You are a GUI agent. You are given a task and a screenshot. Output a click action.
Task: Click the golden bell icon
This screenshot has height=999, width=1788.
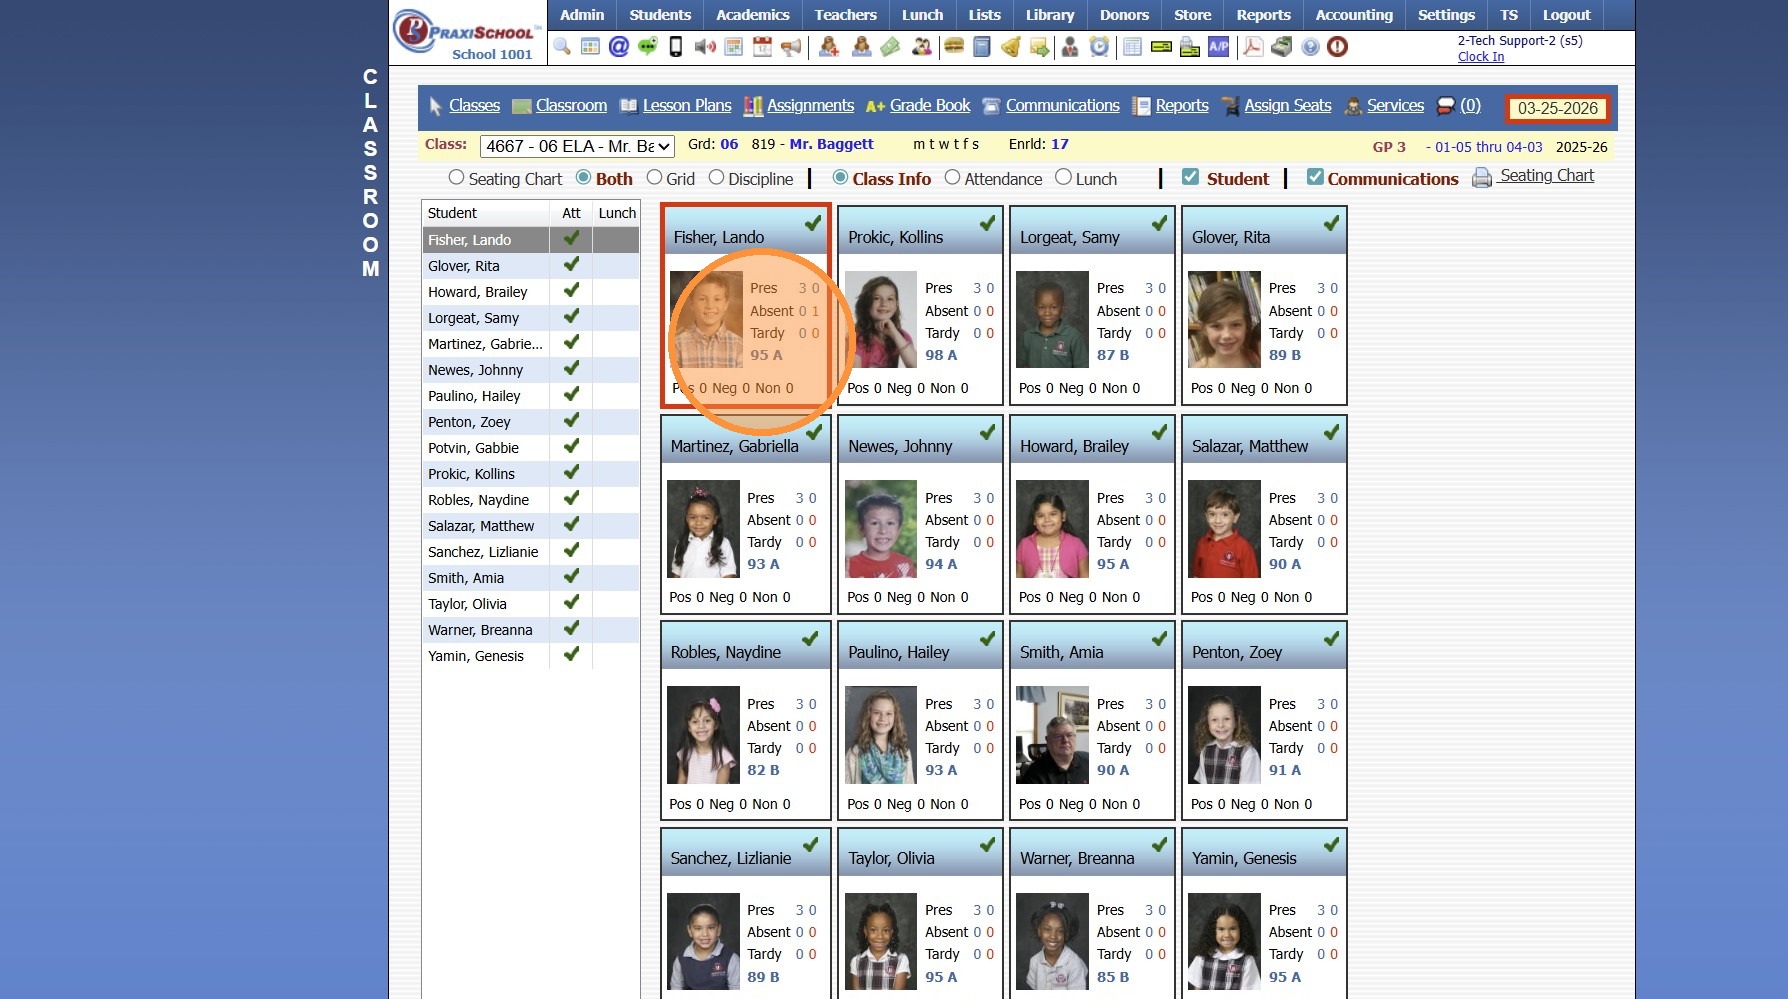pos(1011,47)
